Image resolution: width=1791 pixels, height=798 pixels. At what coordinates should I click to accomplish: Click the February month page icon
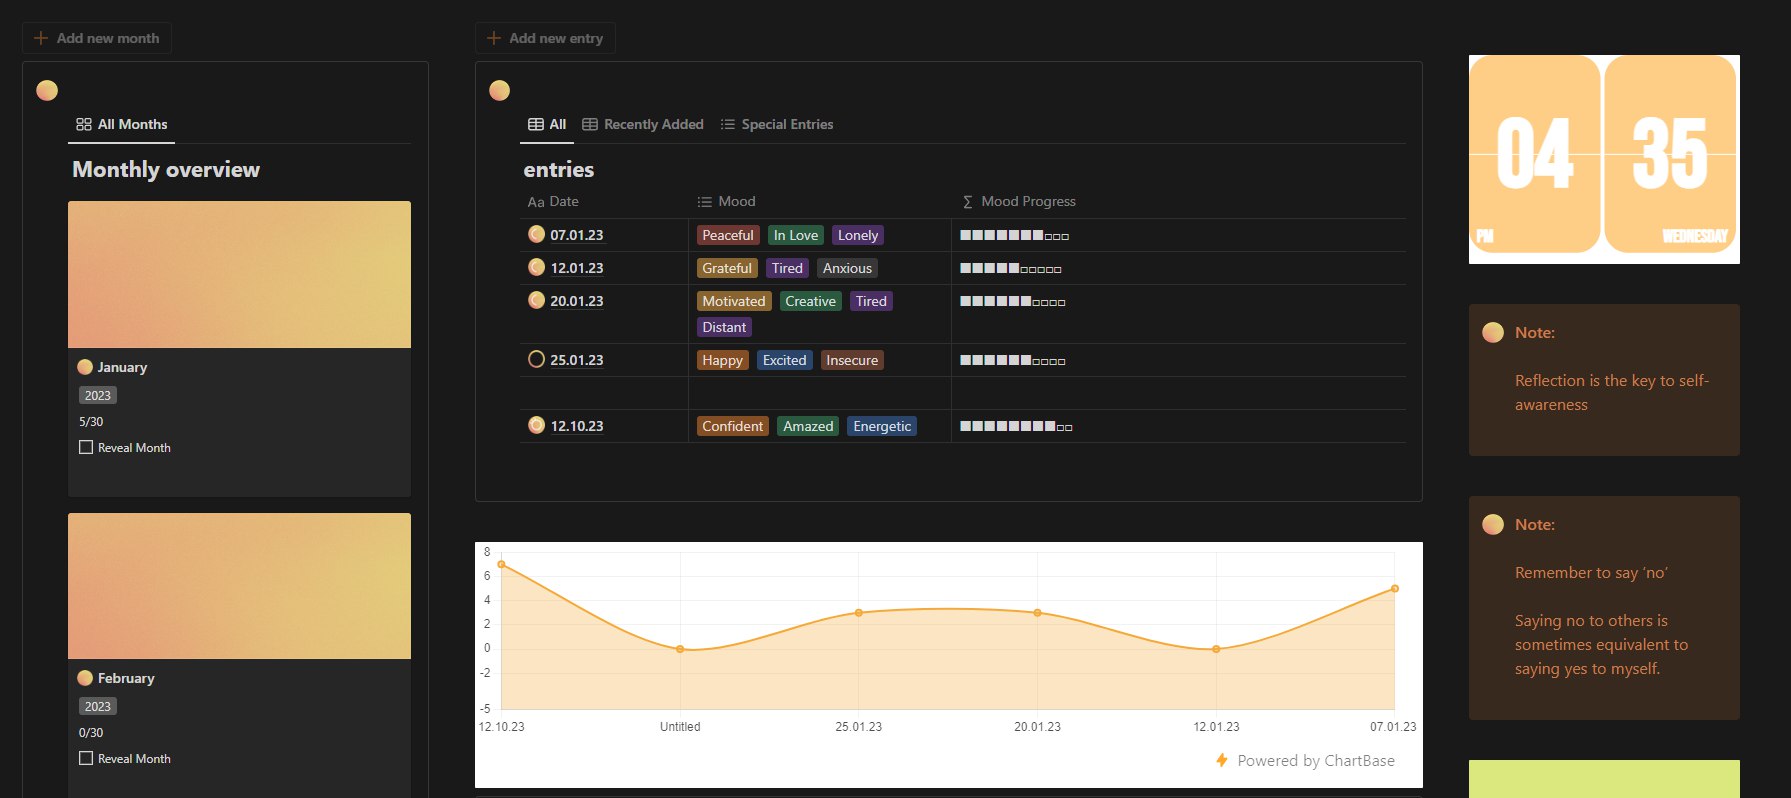tap(85, 678)
